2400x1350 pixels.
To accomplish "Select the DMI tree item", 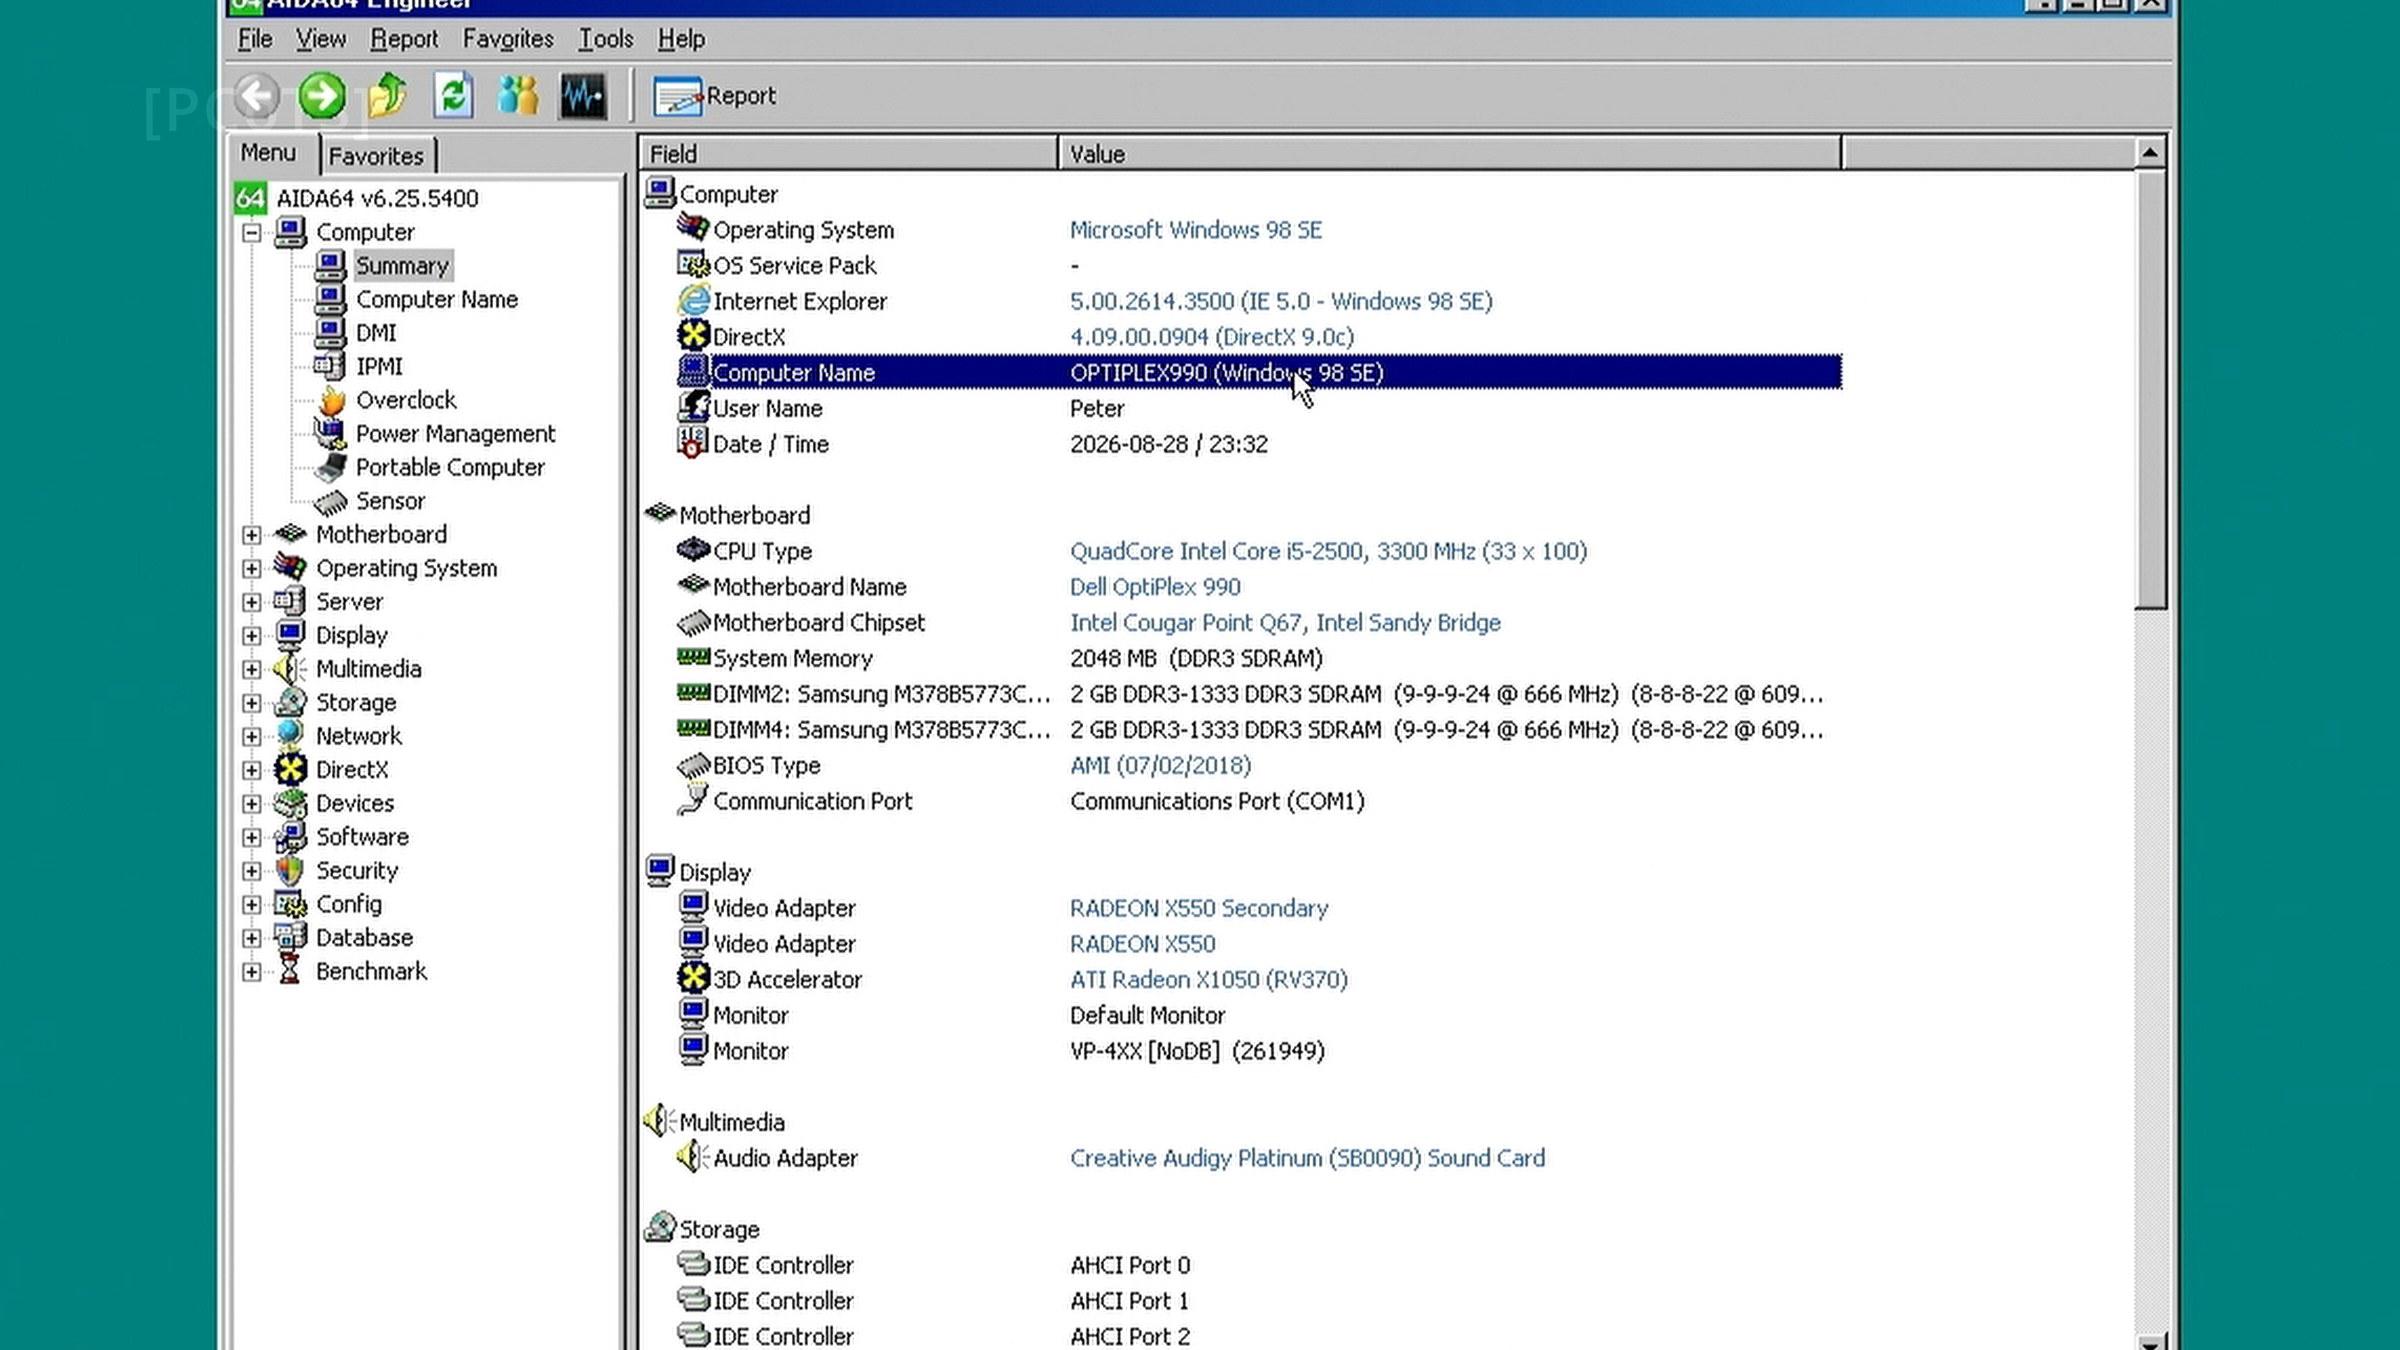I will [376, 333].
